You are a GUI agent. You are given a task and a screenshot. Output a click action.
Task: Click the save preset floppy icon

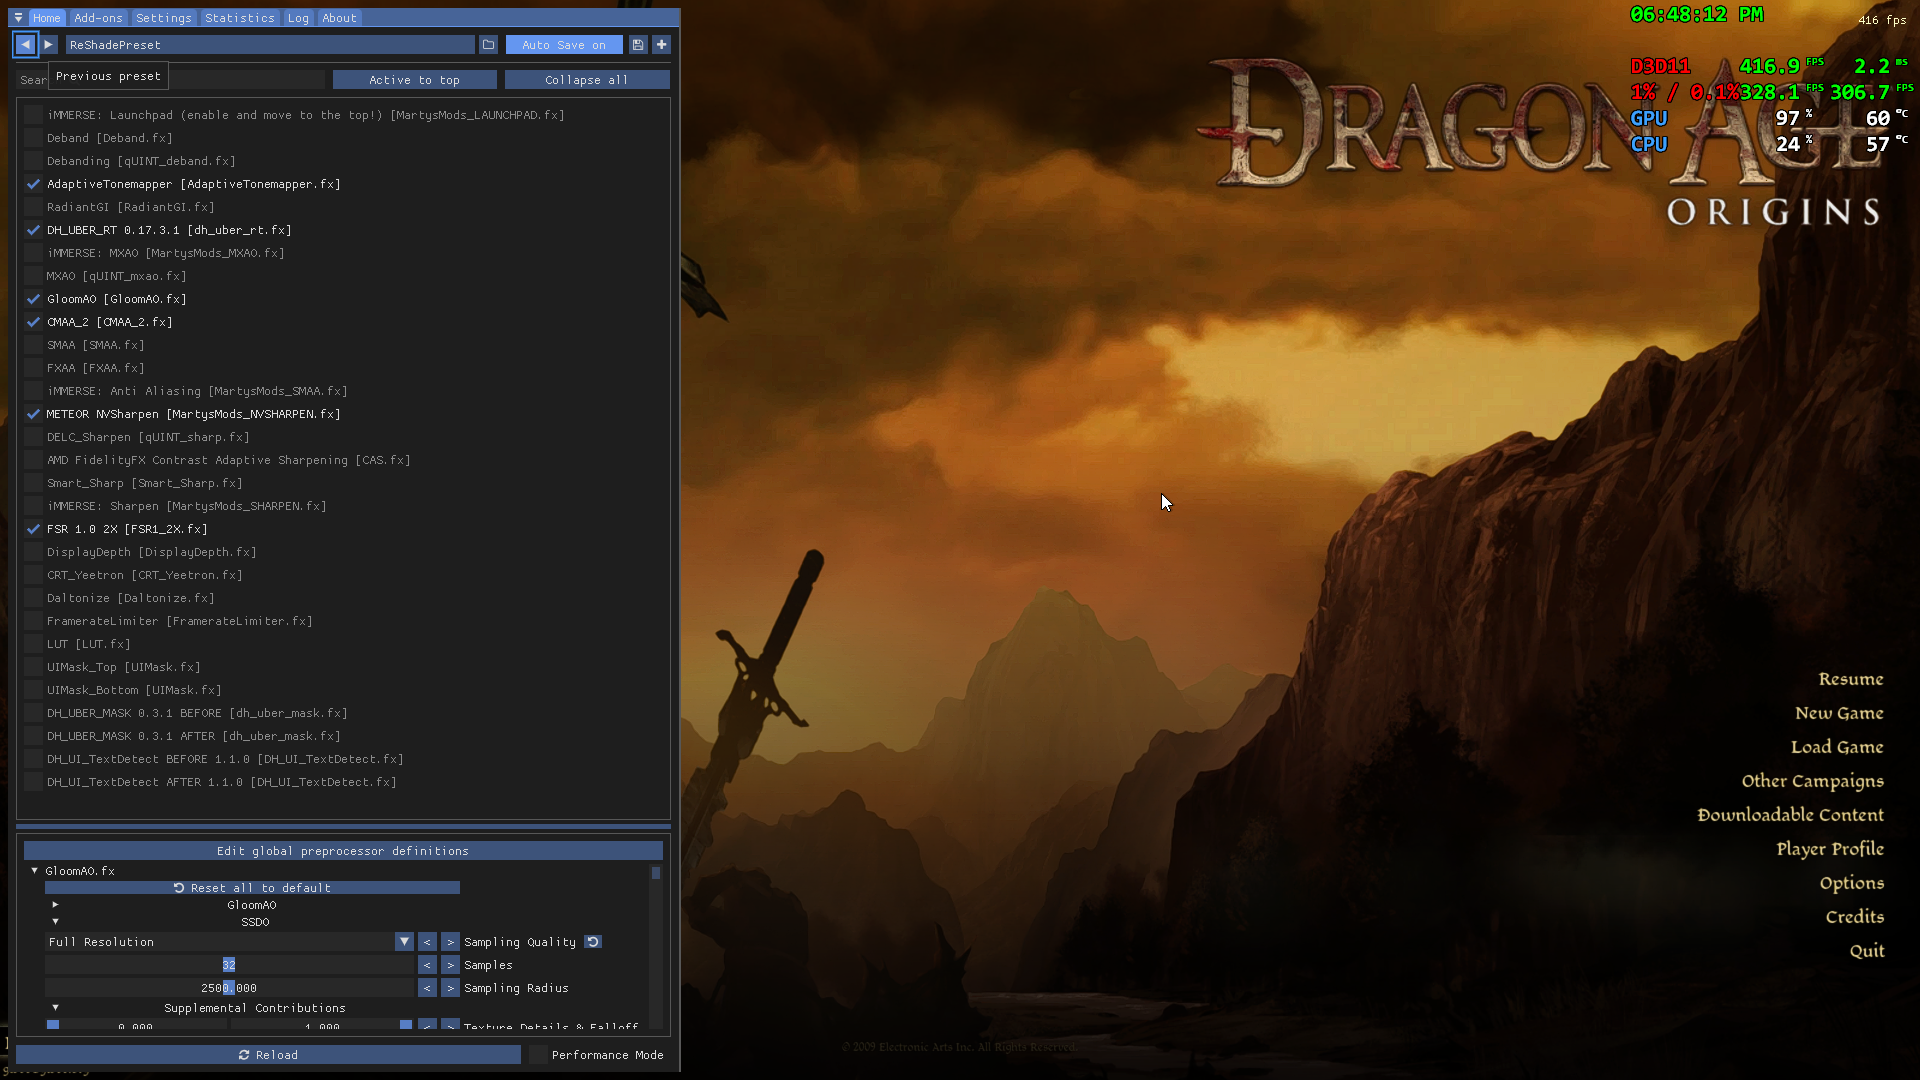point(638,45)
